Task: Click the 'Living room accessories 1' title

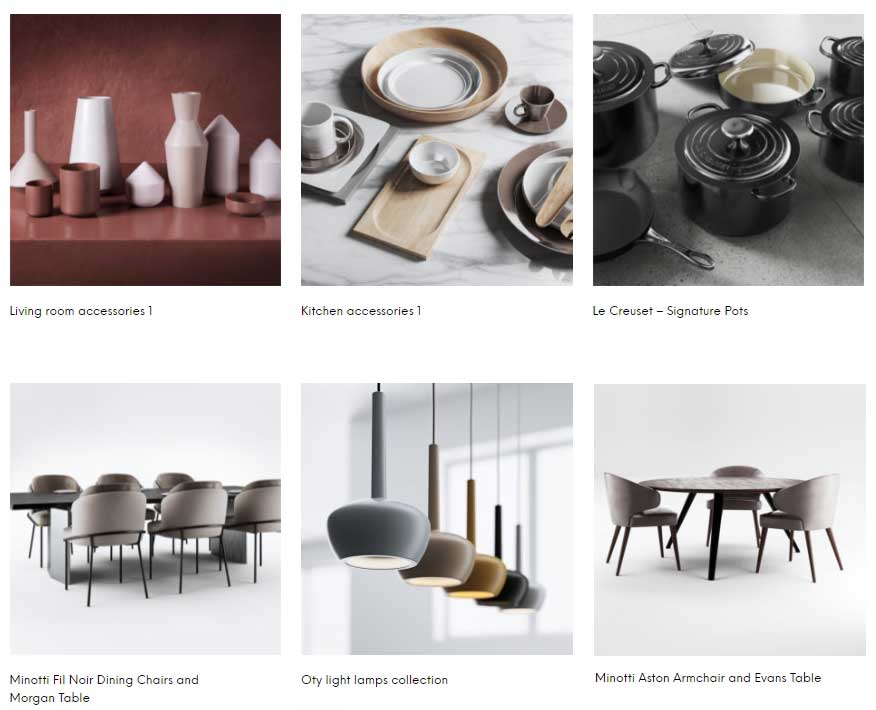Action: (81, 311)
